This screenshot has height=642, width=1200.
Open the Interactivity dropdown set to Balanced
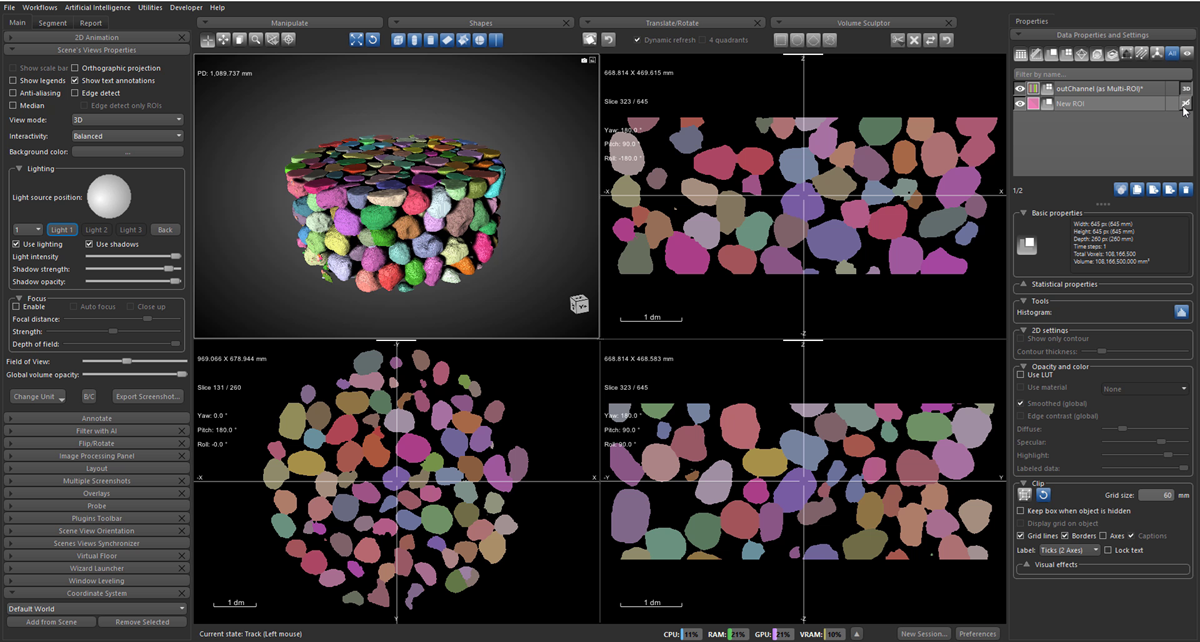point(127,136)
